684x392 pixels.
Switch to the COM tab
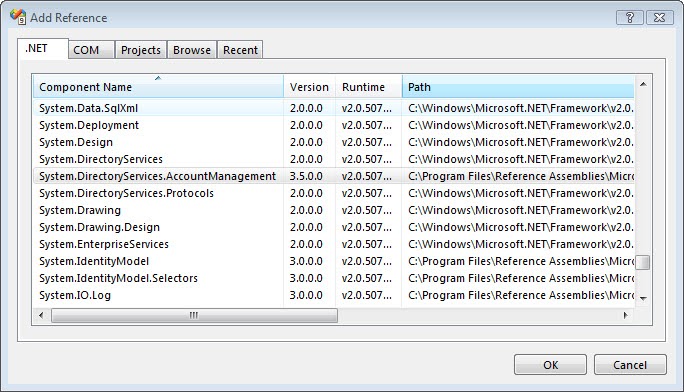91,50
